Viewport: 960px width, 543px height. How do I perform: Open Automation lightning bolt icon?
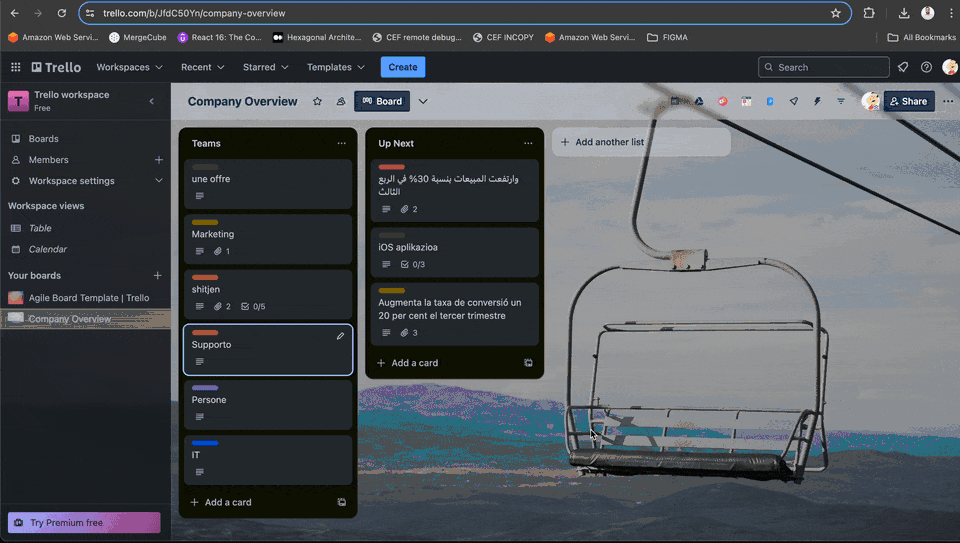coord(817,102)
